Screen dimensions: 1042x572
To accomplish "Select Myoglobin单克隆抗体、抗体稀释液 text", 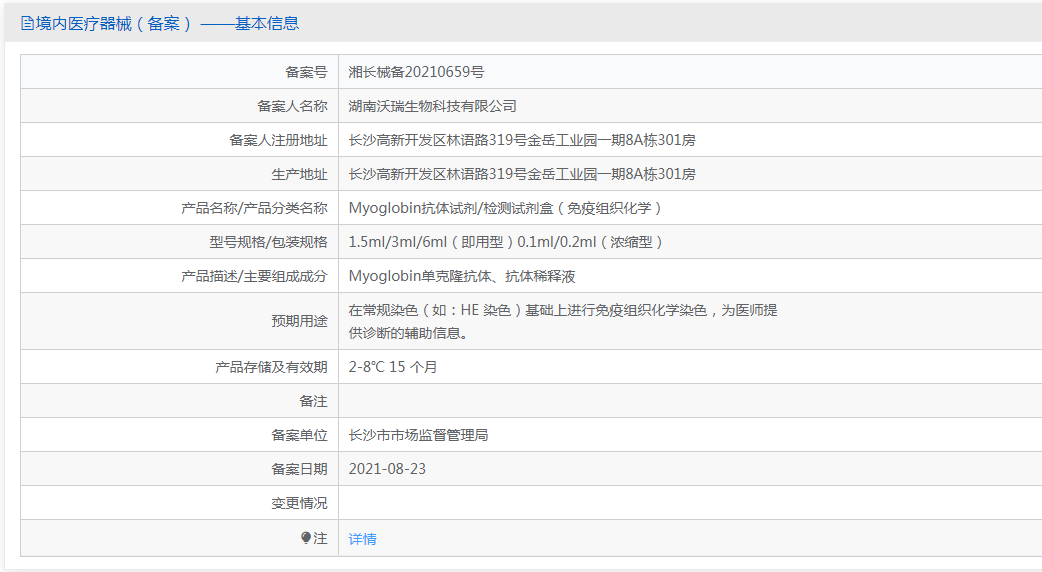I will (462, 276).
